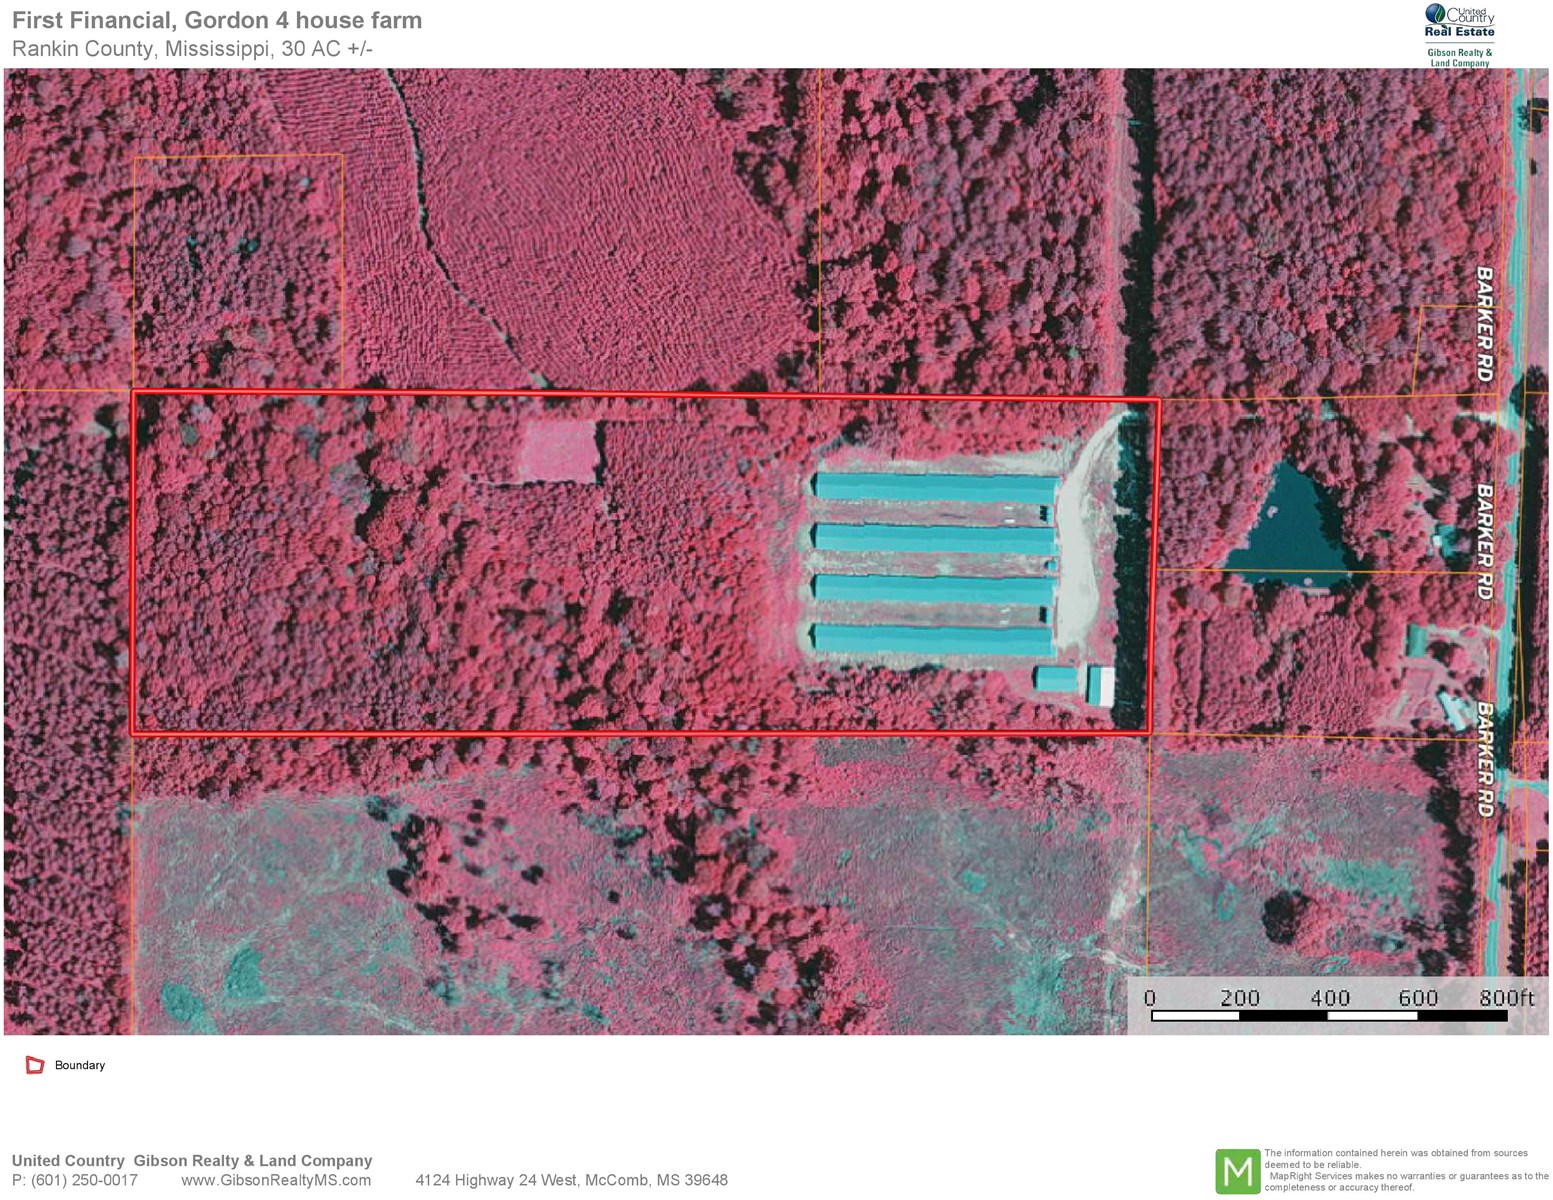Click the red Boundary legend icon
The height and width of the screenshot is (1200, 1553).
[x=35, y=1065]
